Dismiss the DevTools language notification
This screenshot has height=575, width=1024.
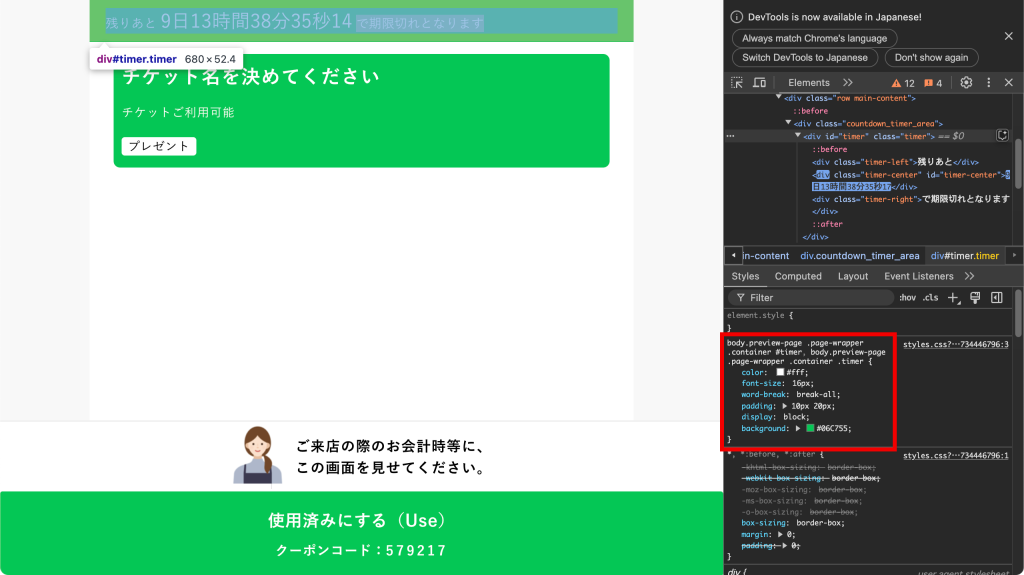point(1008,36)
